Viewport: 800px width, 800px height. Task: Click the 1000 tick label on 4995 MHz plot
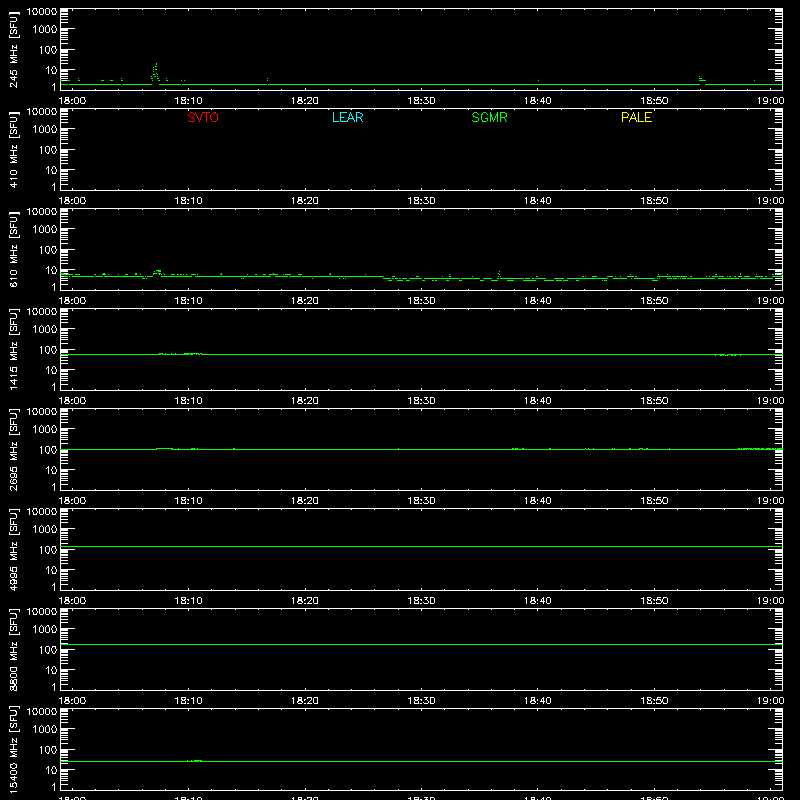(45, 530)
